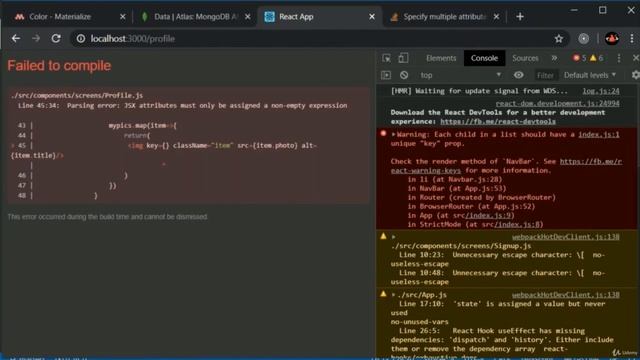Open the Chrome three-dot menu
The height and width of the screenshot is (360, 640).
tap(631, 38)
